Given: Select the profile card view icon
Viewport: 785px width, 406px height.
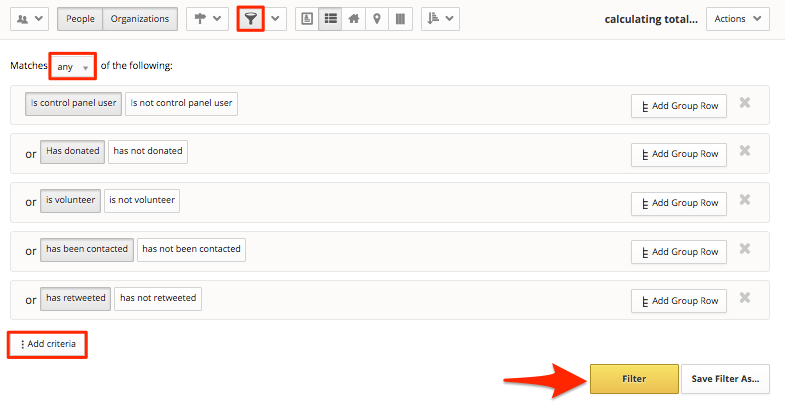Looking at the screenshot, I should pyautogui.click(x=307, y=19).
